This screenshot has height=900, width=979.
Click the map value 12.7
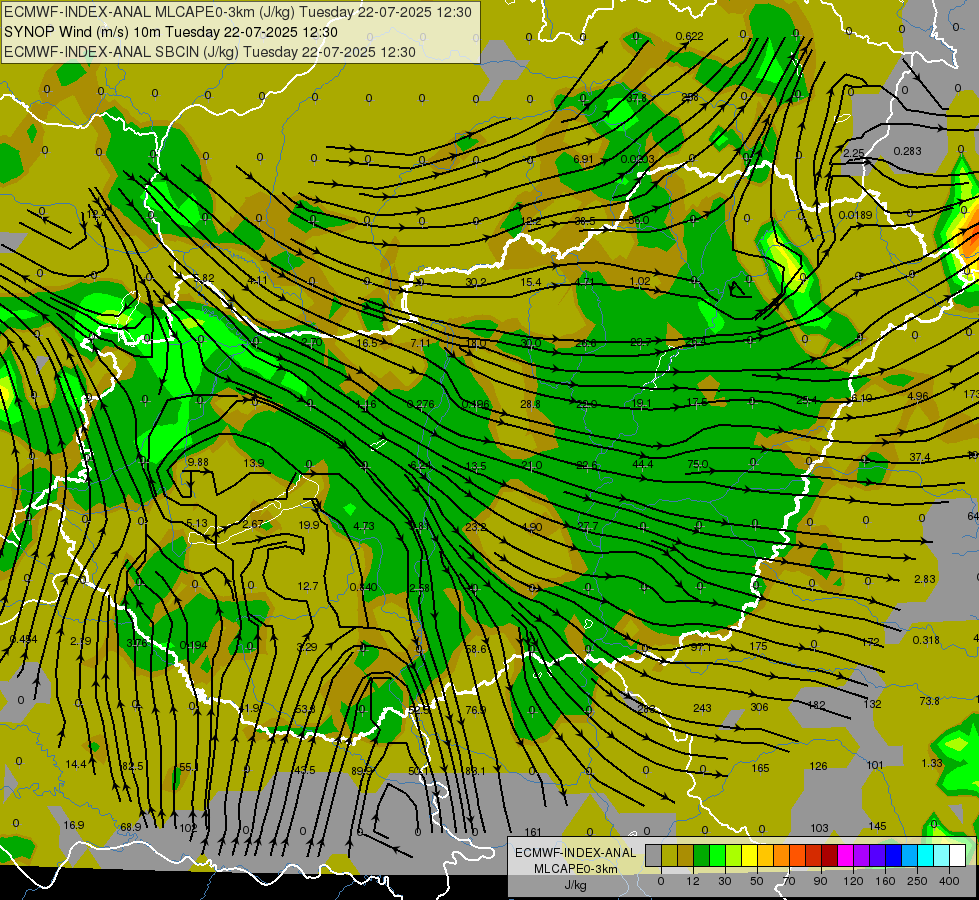point(308,586)
